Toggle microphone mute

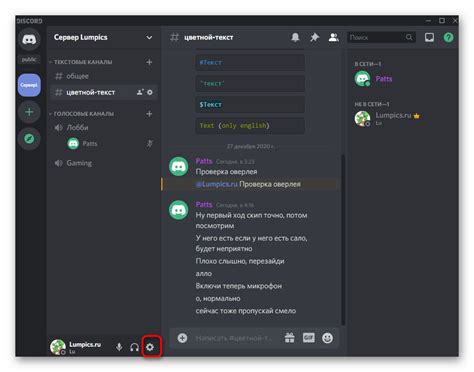click(x=119, y=347)
